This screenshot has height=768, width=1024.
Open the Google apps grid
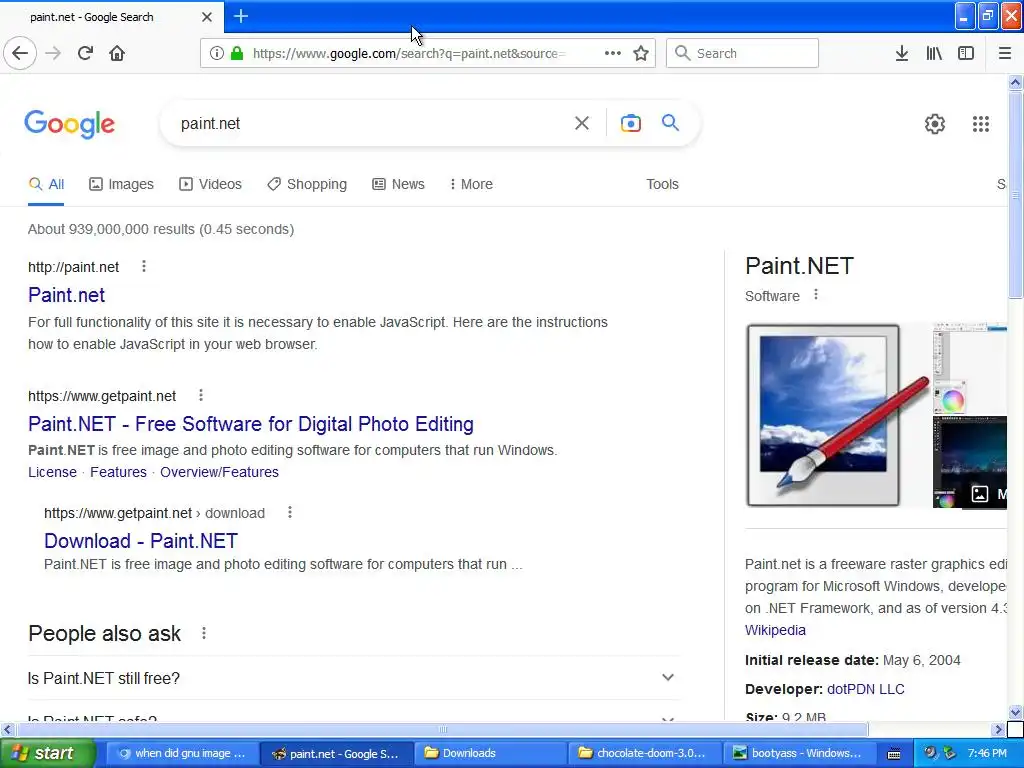tap(980, 124)
